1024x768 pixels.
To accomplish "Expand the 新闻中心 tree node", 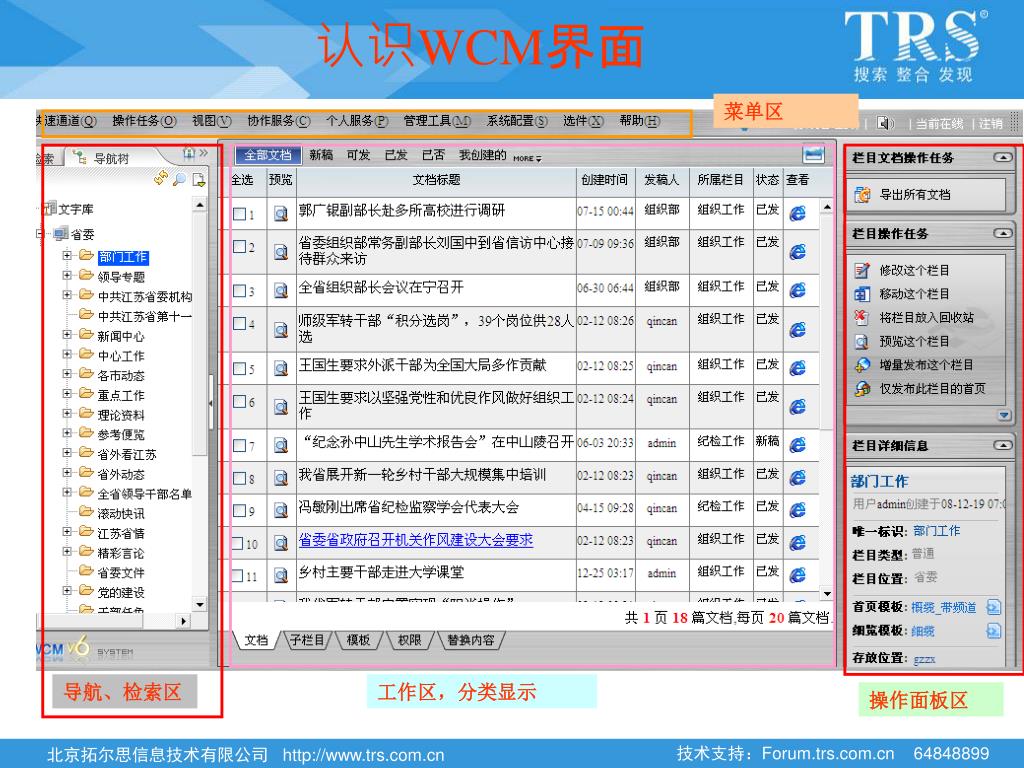I will [x=67, y=334].
